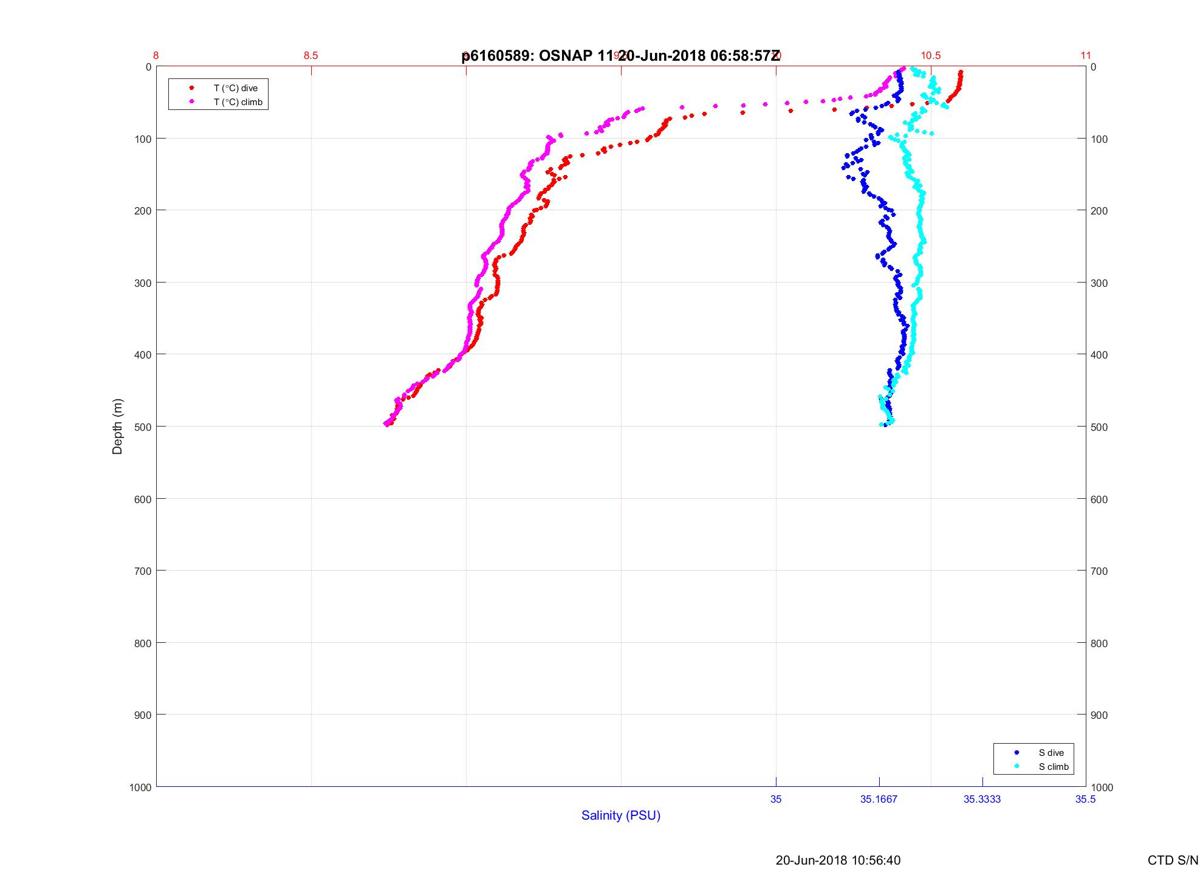The image size is (1200, 885).
Task: Select the 'T (°C) climb' legend label
Action: (x=240, y=102)
